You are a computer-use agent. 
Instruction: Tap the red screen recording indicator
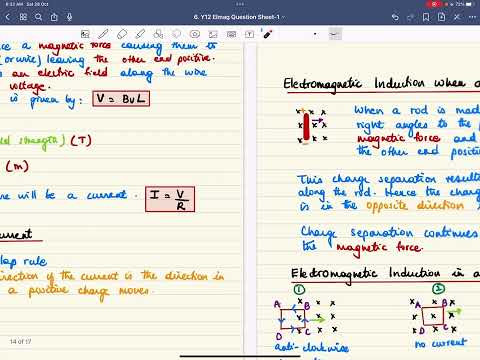coord(435,4)
